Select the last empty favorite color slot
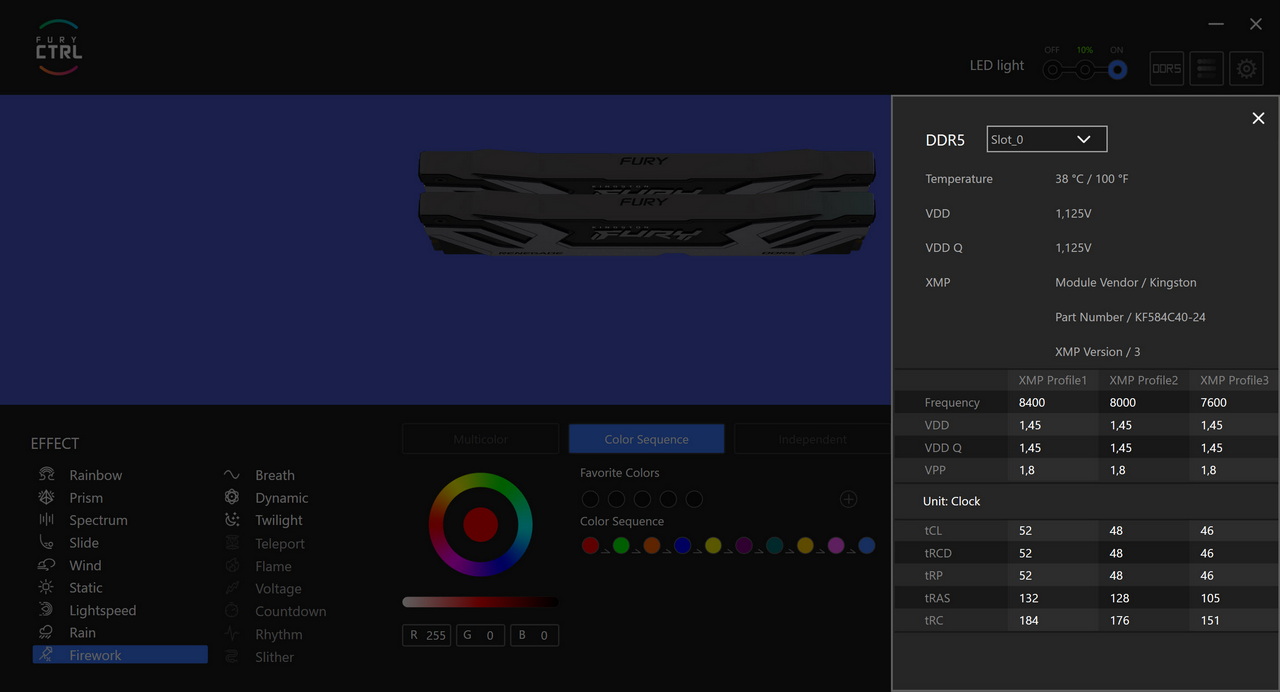Image resolution: width=1280 pixels, height=692 pixels. (x=694, y=499)
